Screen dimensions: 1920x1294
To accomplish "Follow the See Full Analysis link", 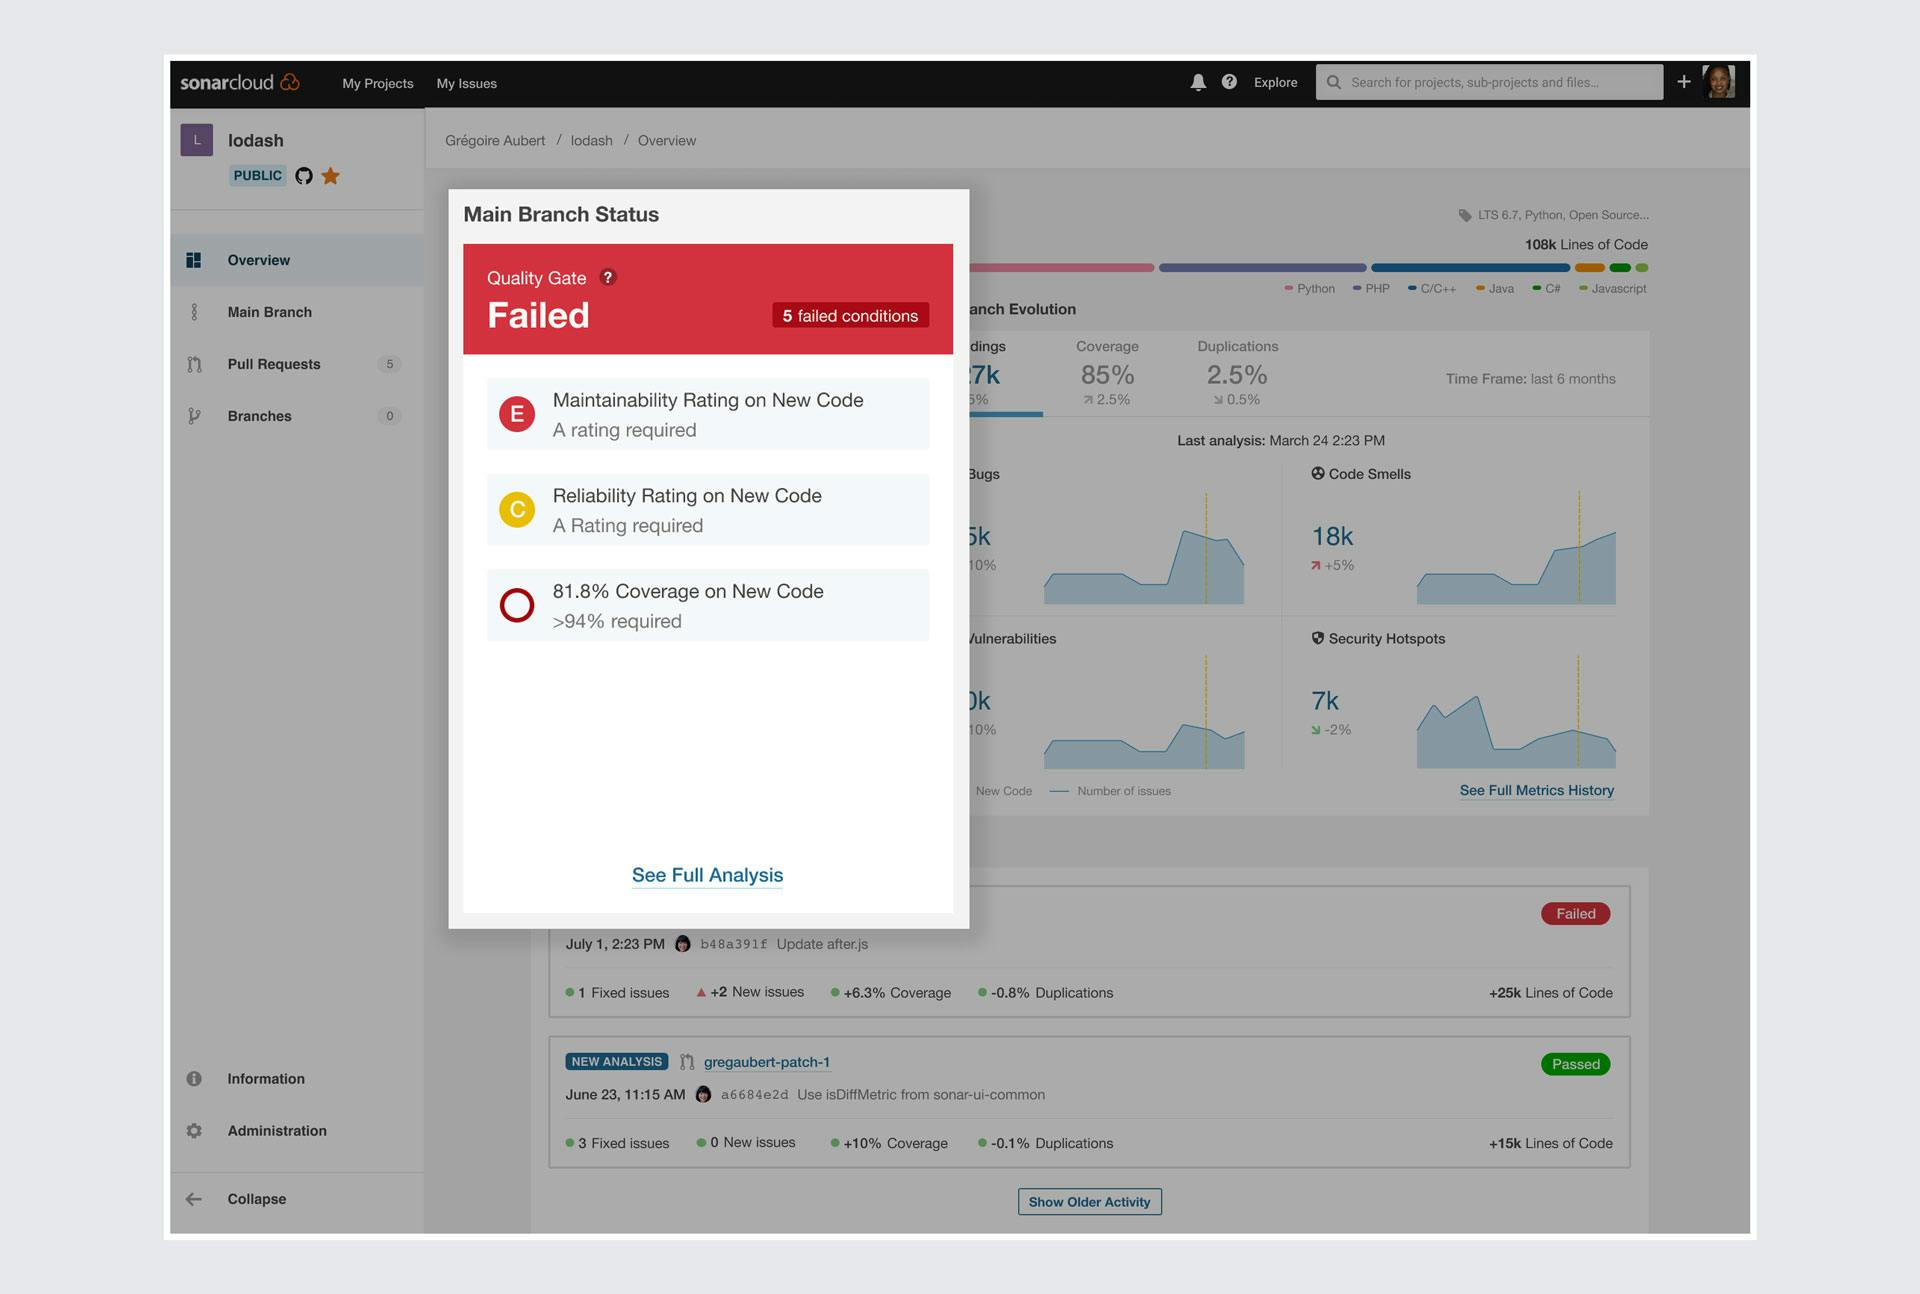I will 707,875.
